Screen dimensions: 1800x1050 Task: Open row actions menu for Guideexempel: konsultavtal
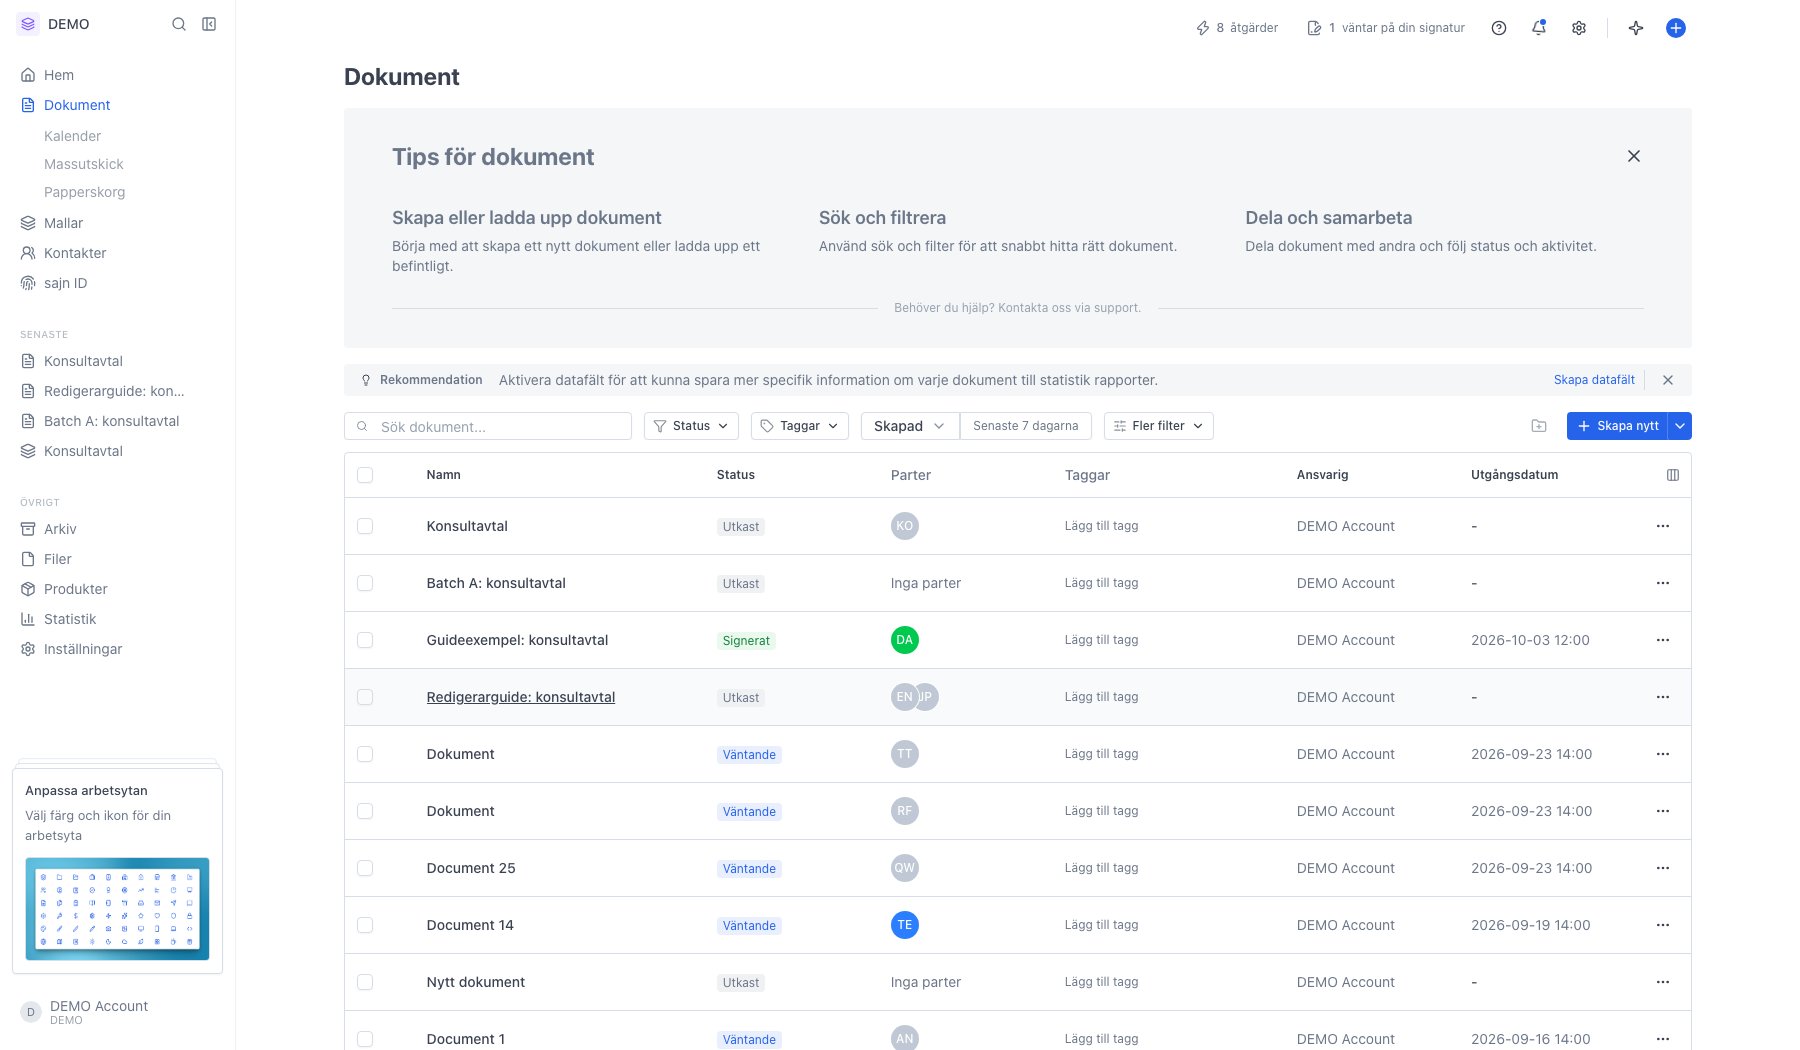[1663, 640]
